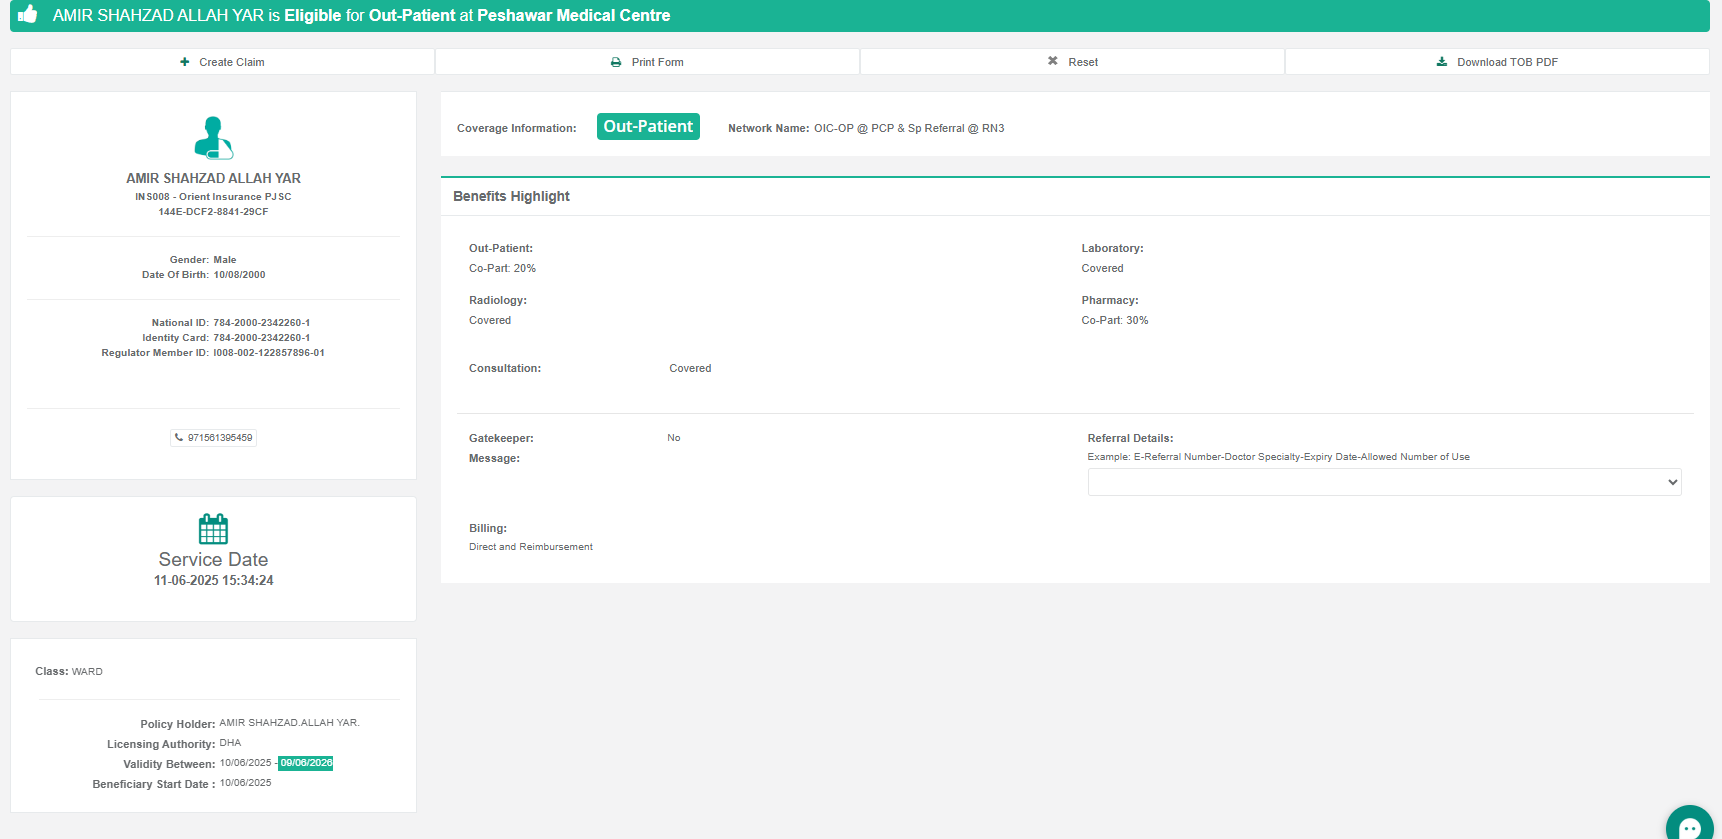The image size is (1722, 839).
Task: Click the Benefits Highlight section header
Action: click(511, 196)
